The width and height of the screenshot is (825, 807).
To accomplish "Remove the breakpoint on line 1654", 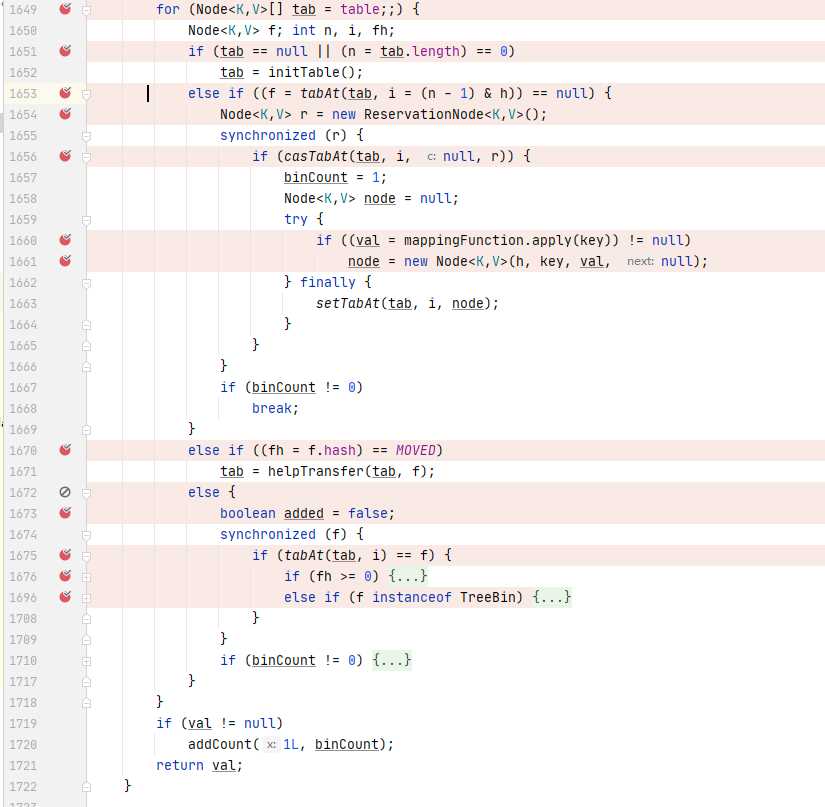I will (x=65, y=114).
